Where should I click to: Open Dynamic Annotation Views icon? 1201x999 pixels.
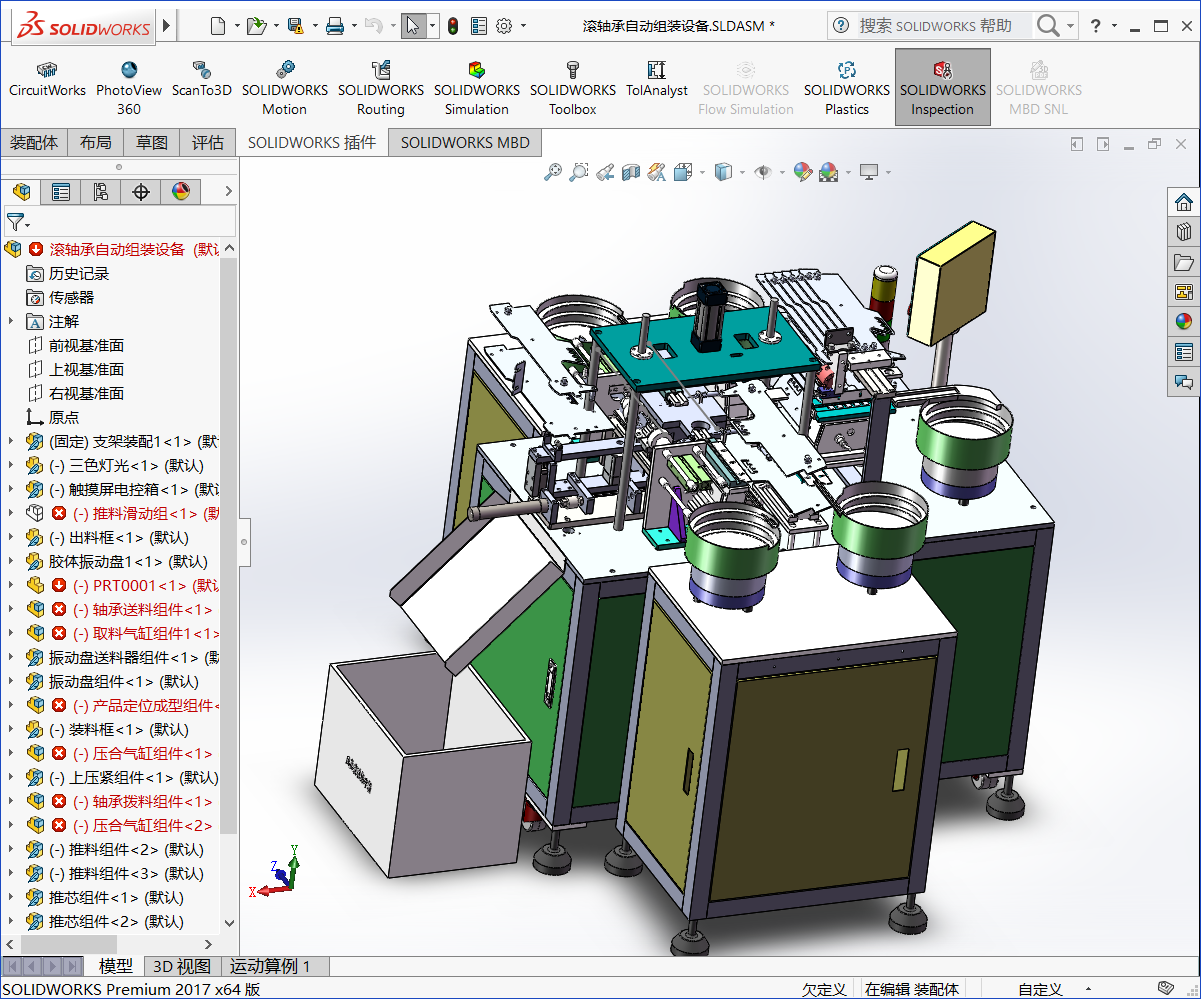[657, 172]
